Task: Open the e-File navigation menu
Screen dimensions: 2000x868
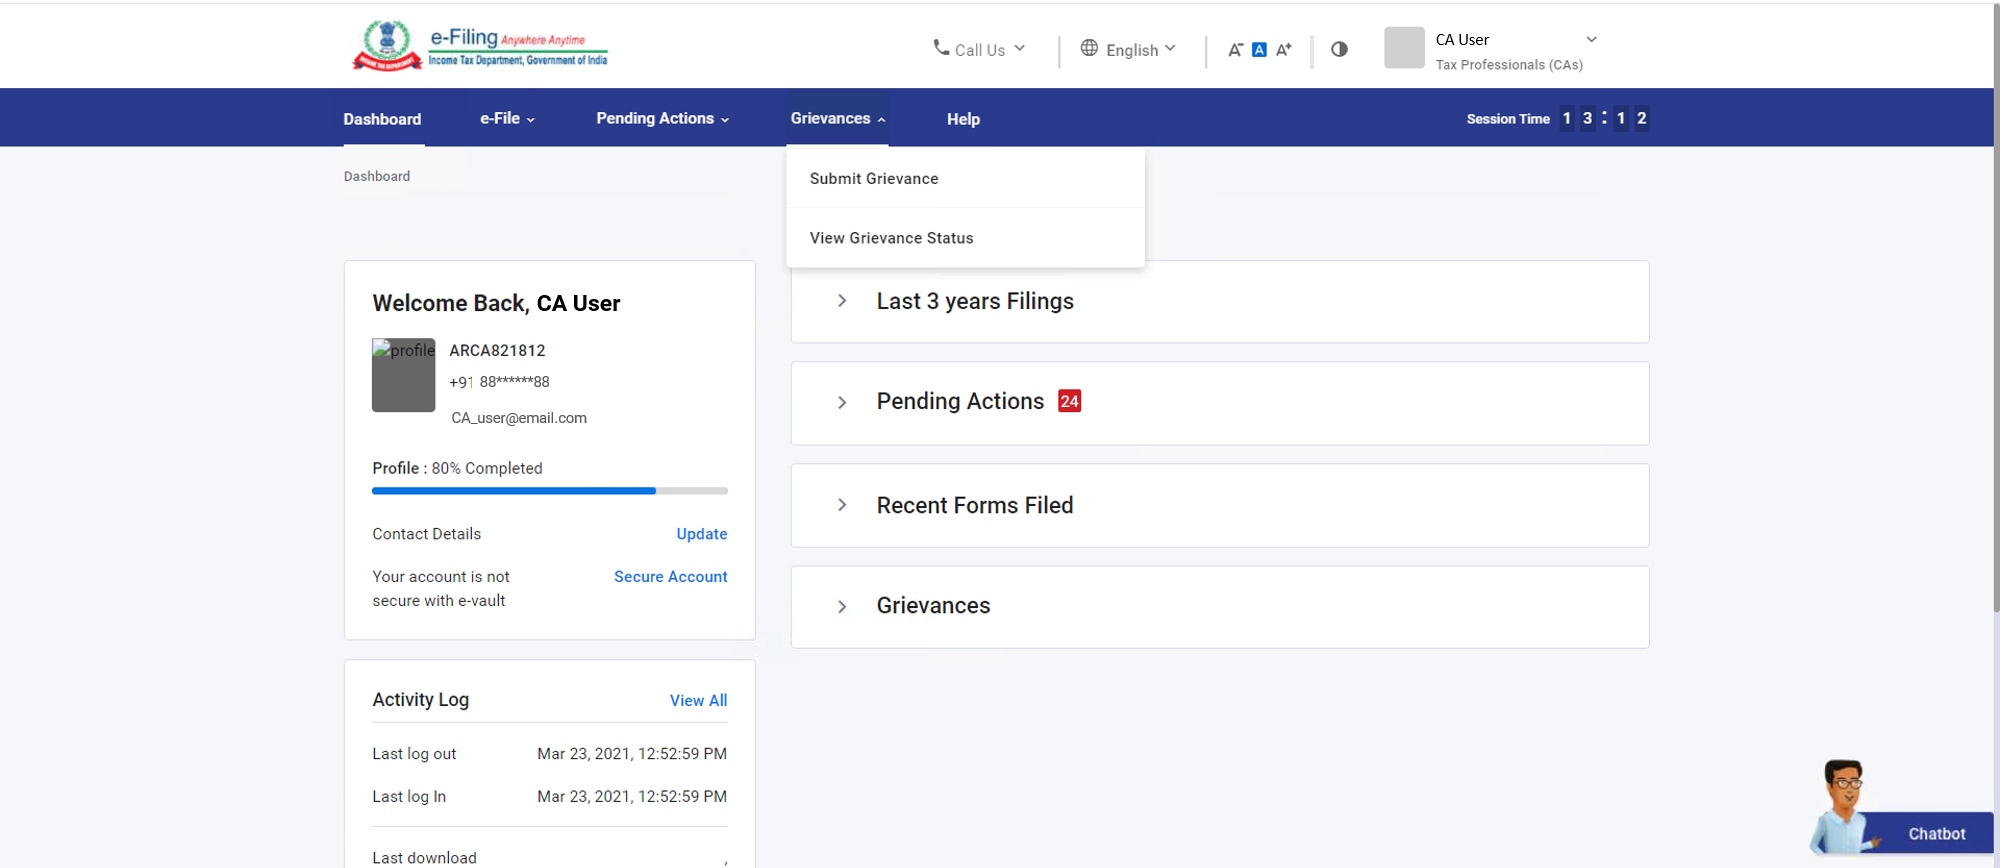Action: point(507,118)
